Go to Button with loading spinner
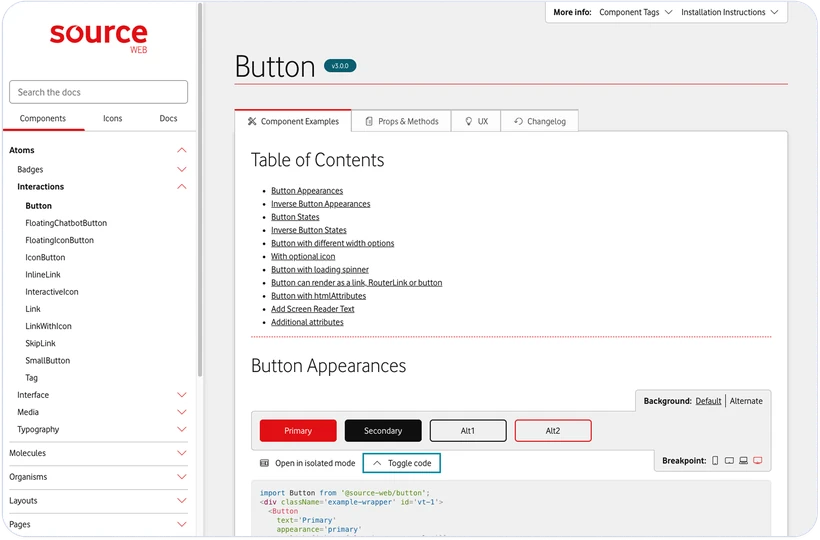820x540 pixels. [320, 270]
